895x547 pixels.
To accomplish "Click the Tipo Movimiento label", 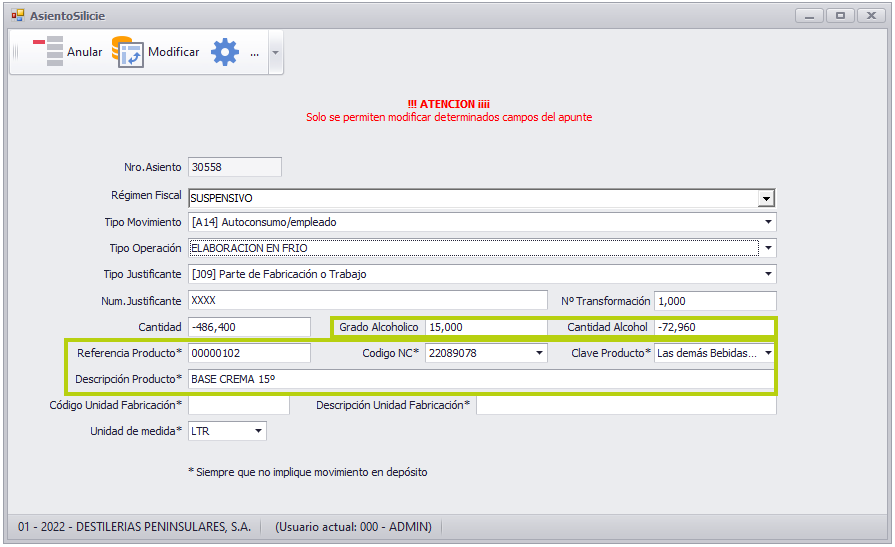I will coord(143,222).
